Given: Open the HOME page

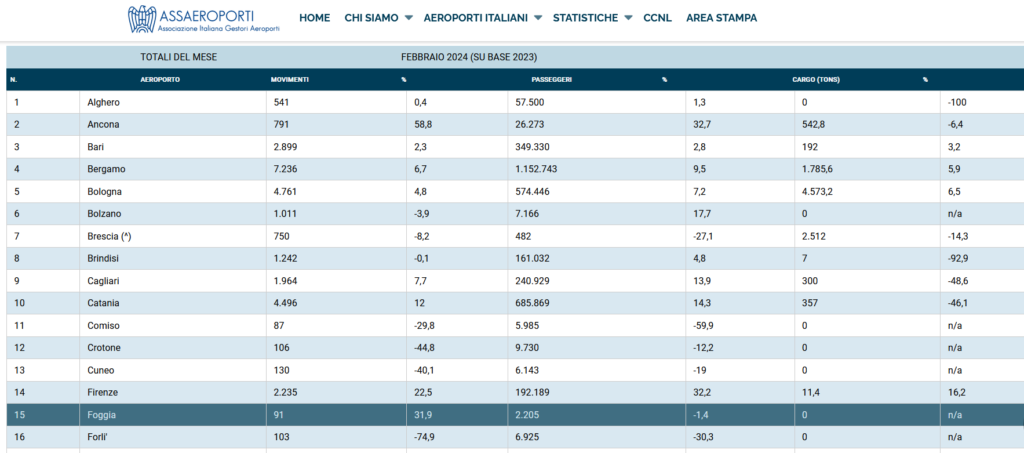Looking at the screenshot, I should click(x=315, y=18).
